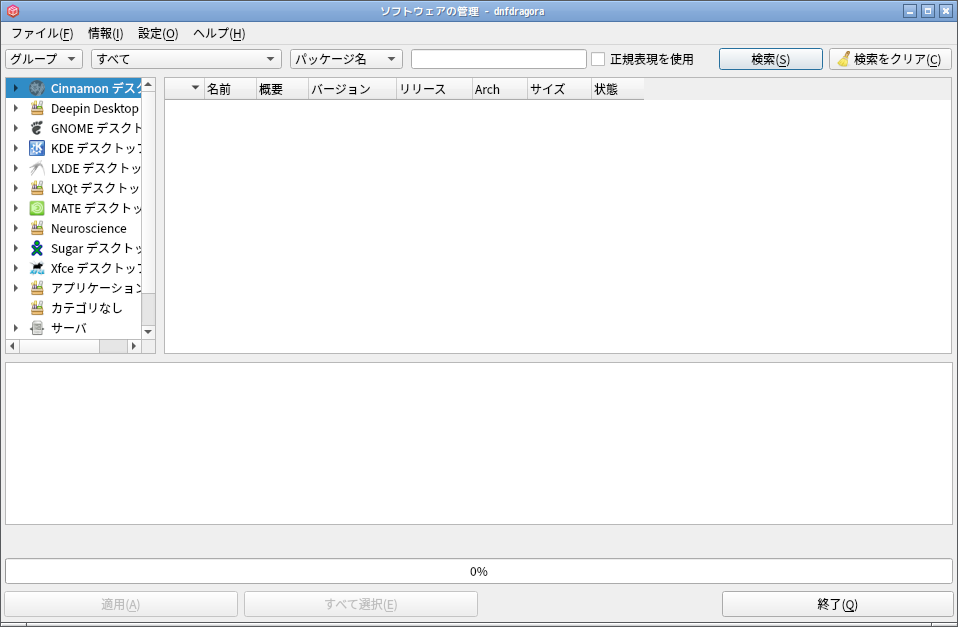Click the scroll right arrow of group tree
958x627 pixels.
[134, 346]
